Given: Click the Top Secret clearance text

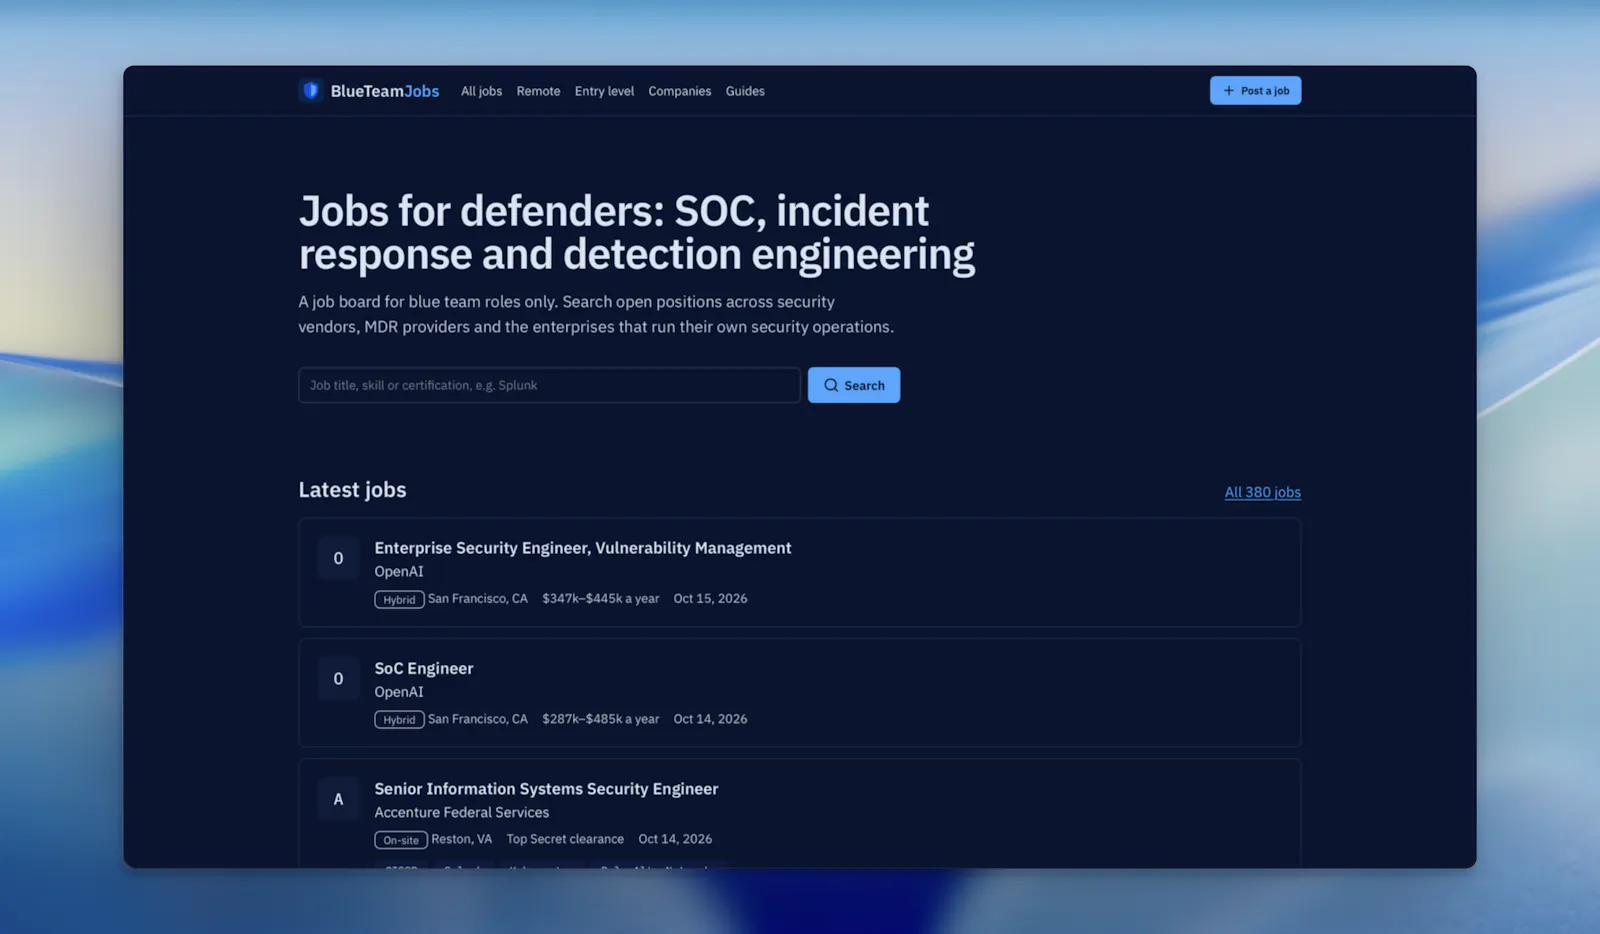Looking at the screenshot, I should click(565, 839).
